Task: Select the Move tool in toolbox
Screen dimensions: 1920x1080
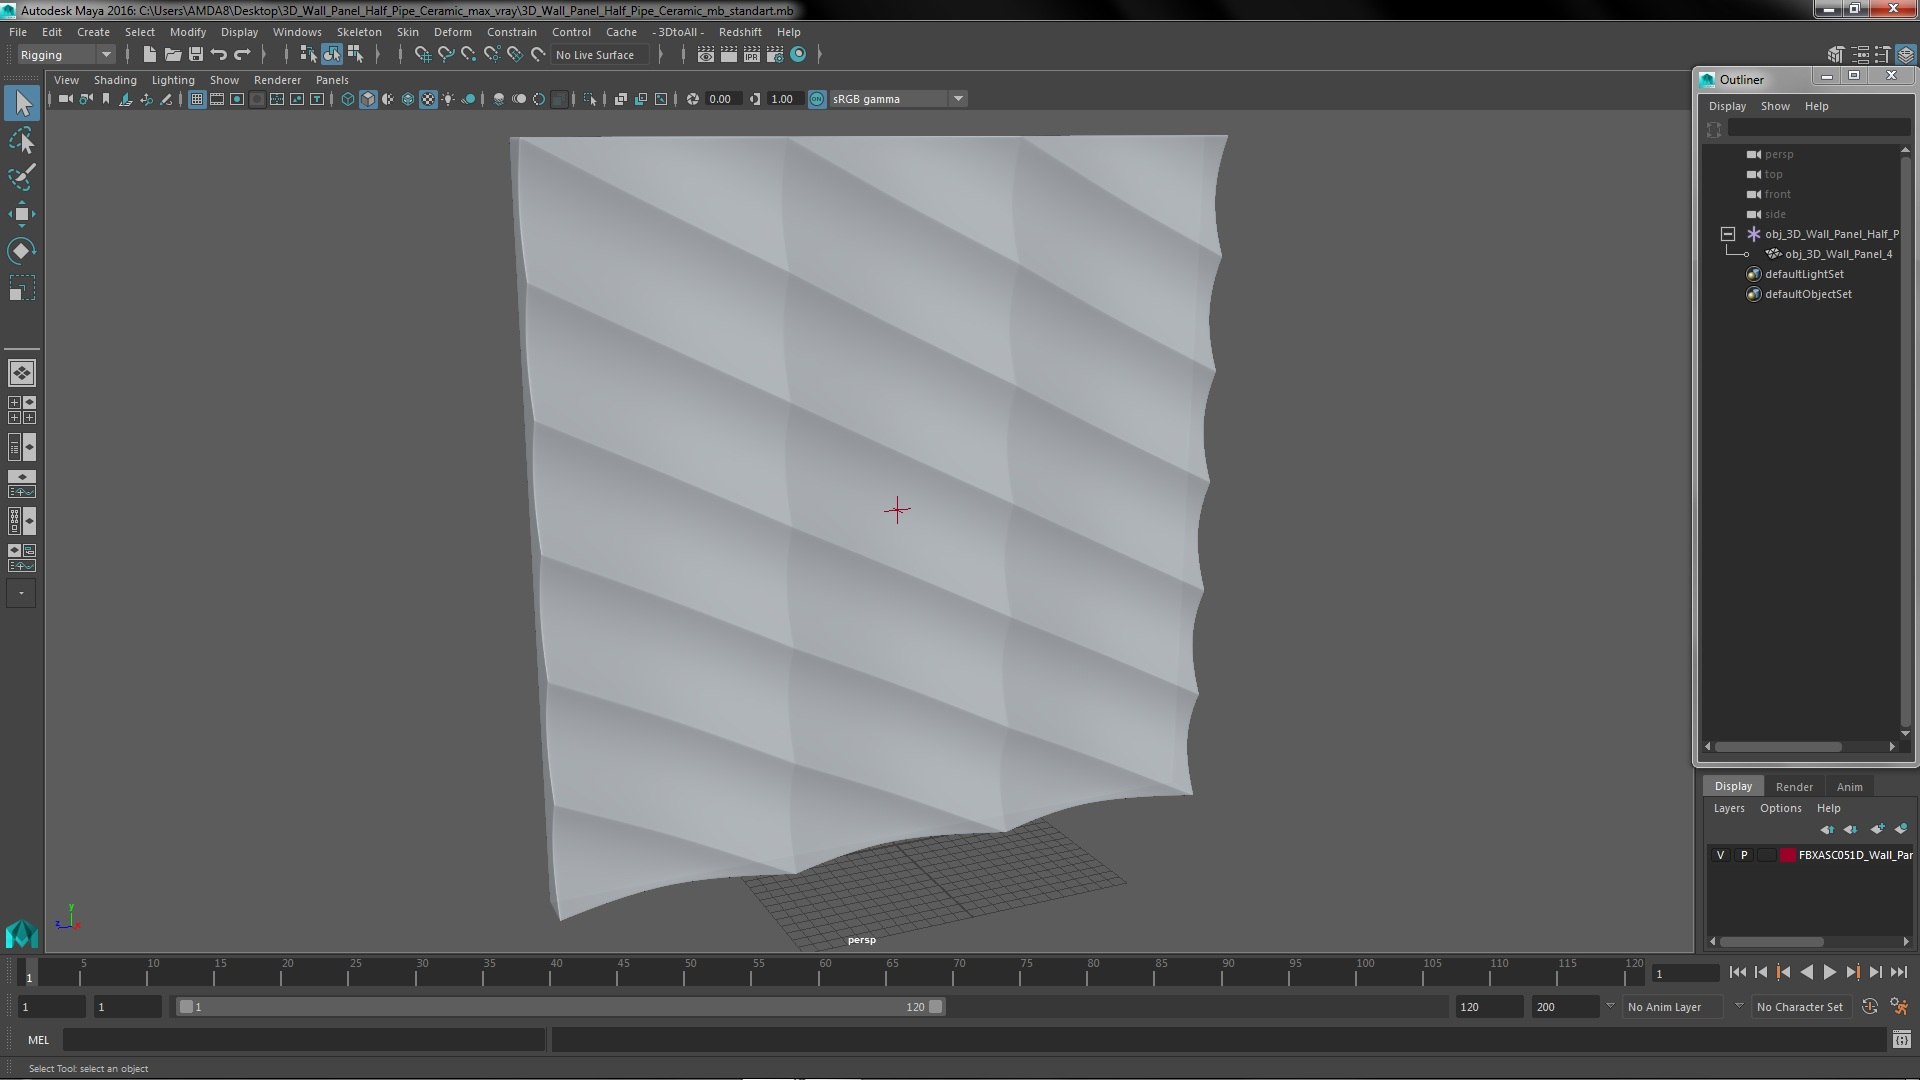Action: coord(21,214)
